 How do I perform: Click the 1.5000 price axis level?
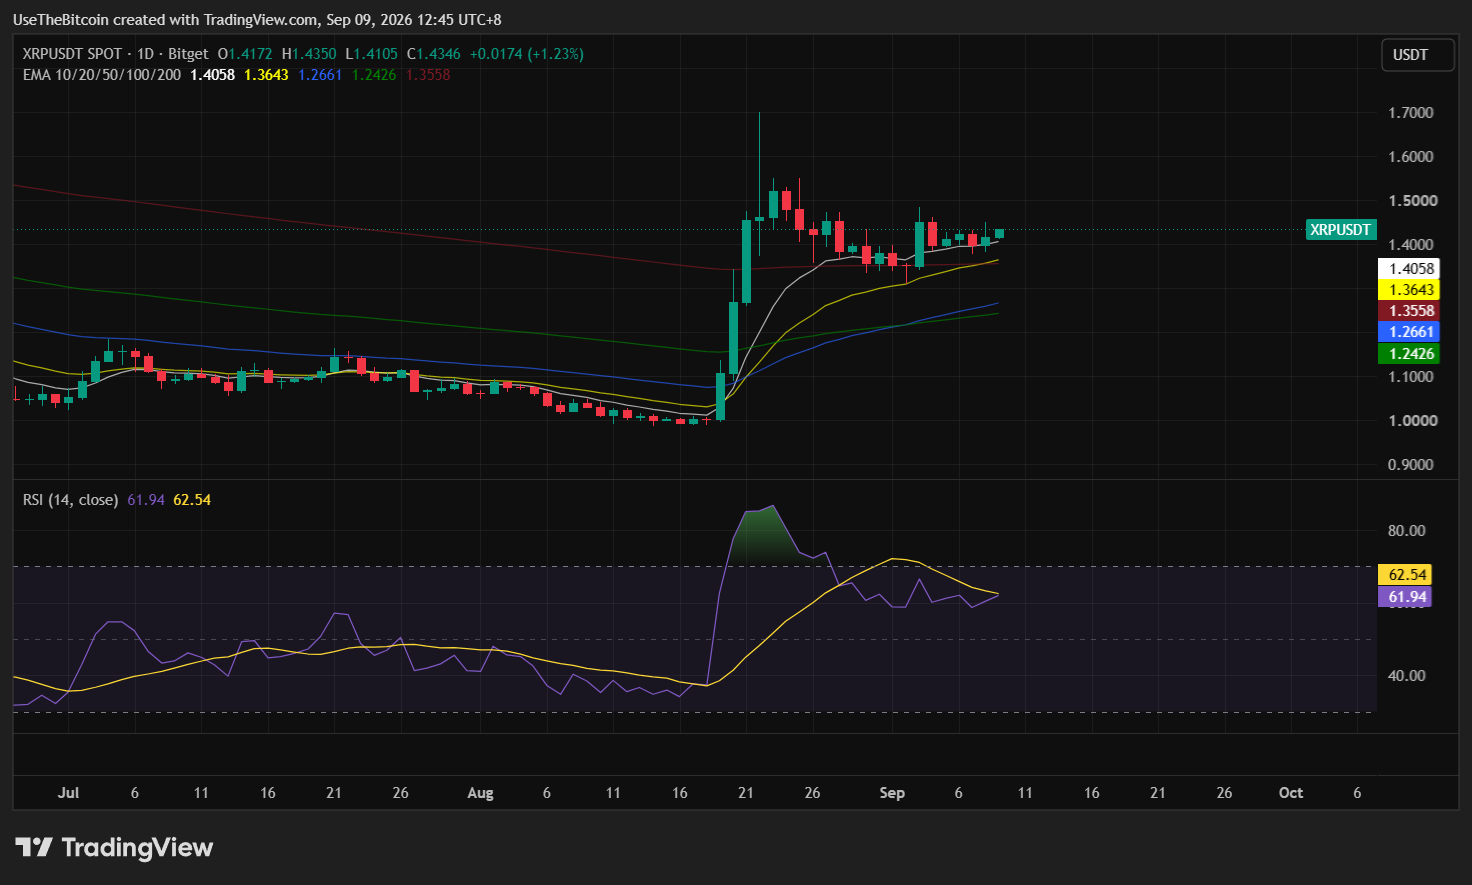point(1411,201)
